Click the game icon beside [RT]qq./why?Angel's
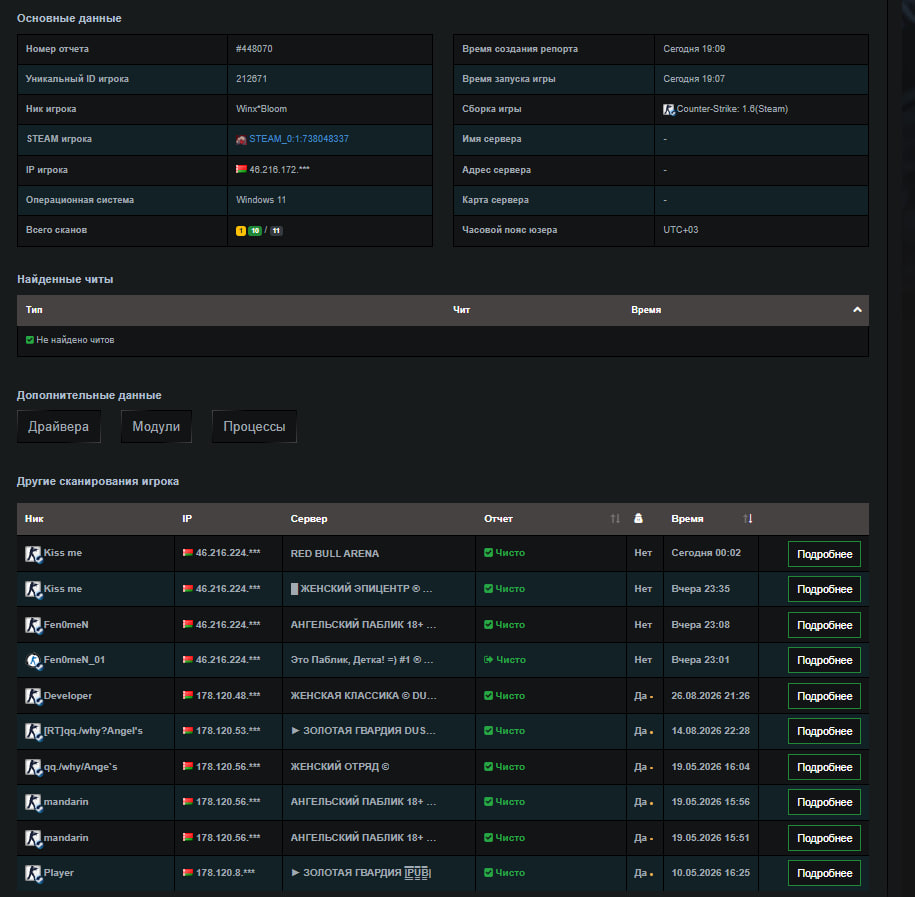This screenshot has width=915, height=897. (33, 731)
